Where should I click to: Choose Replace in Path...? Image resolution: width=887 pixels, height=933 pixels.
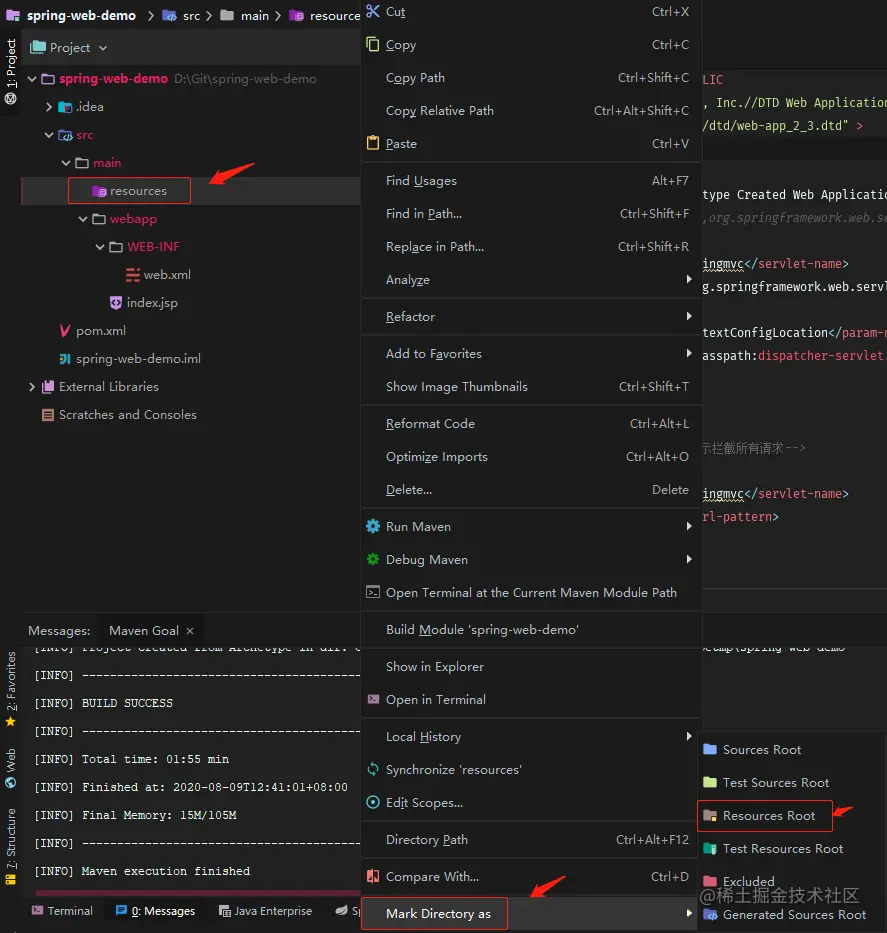pyautogui.click(x=531, y=246)
